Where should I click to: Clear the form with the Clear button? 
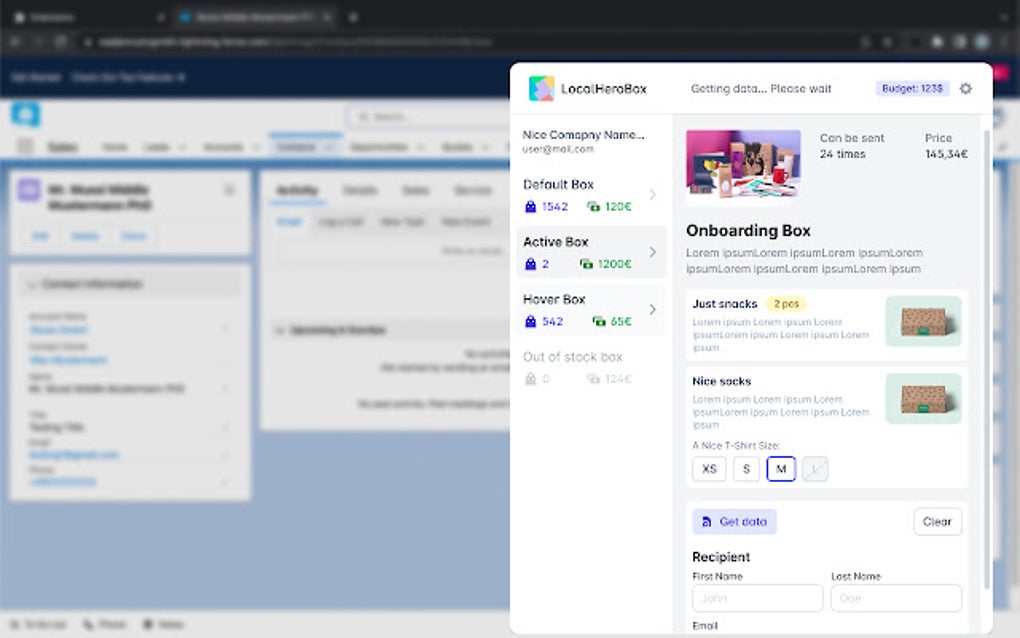pyautogui.click(x=937, y=521)
